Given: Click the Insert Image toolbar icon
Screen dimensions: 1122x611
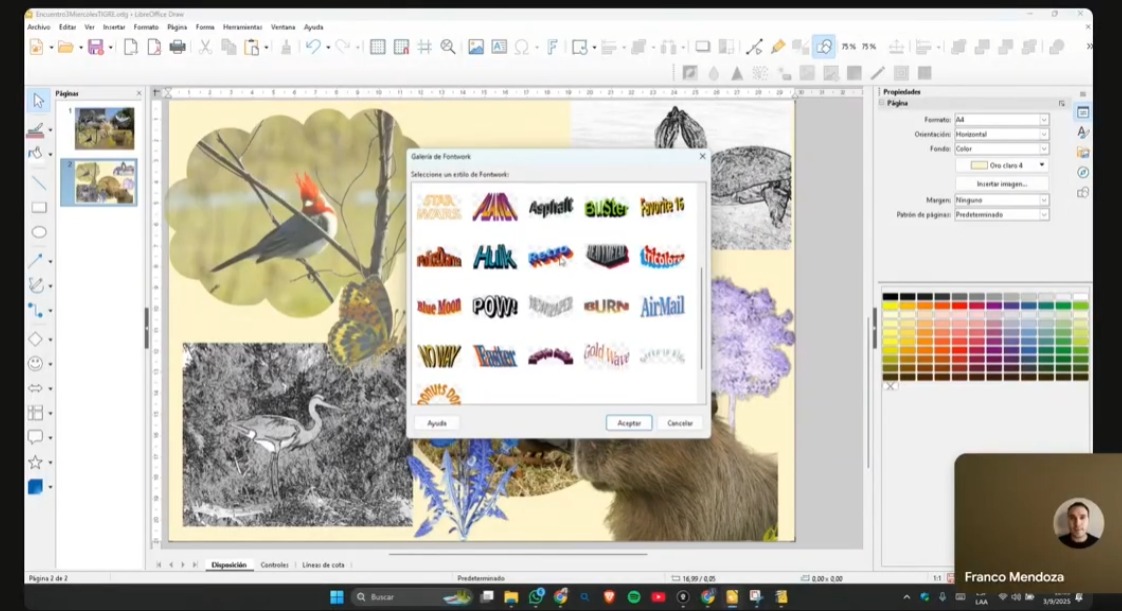Looking at the screenshot, I should (x=476, y=47).
